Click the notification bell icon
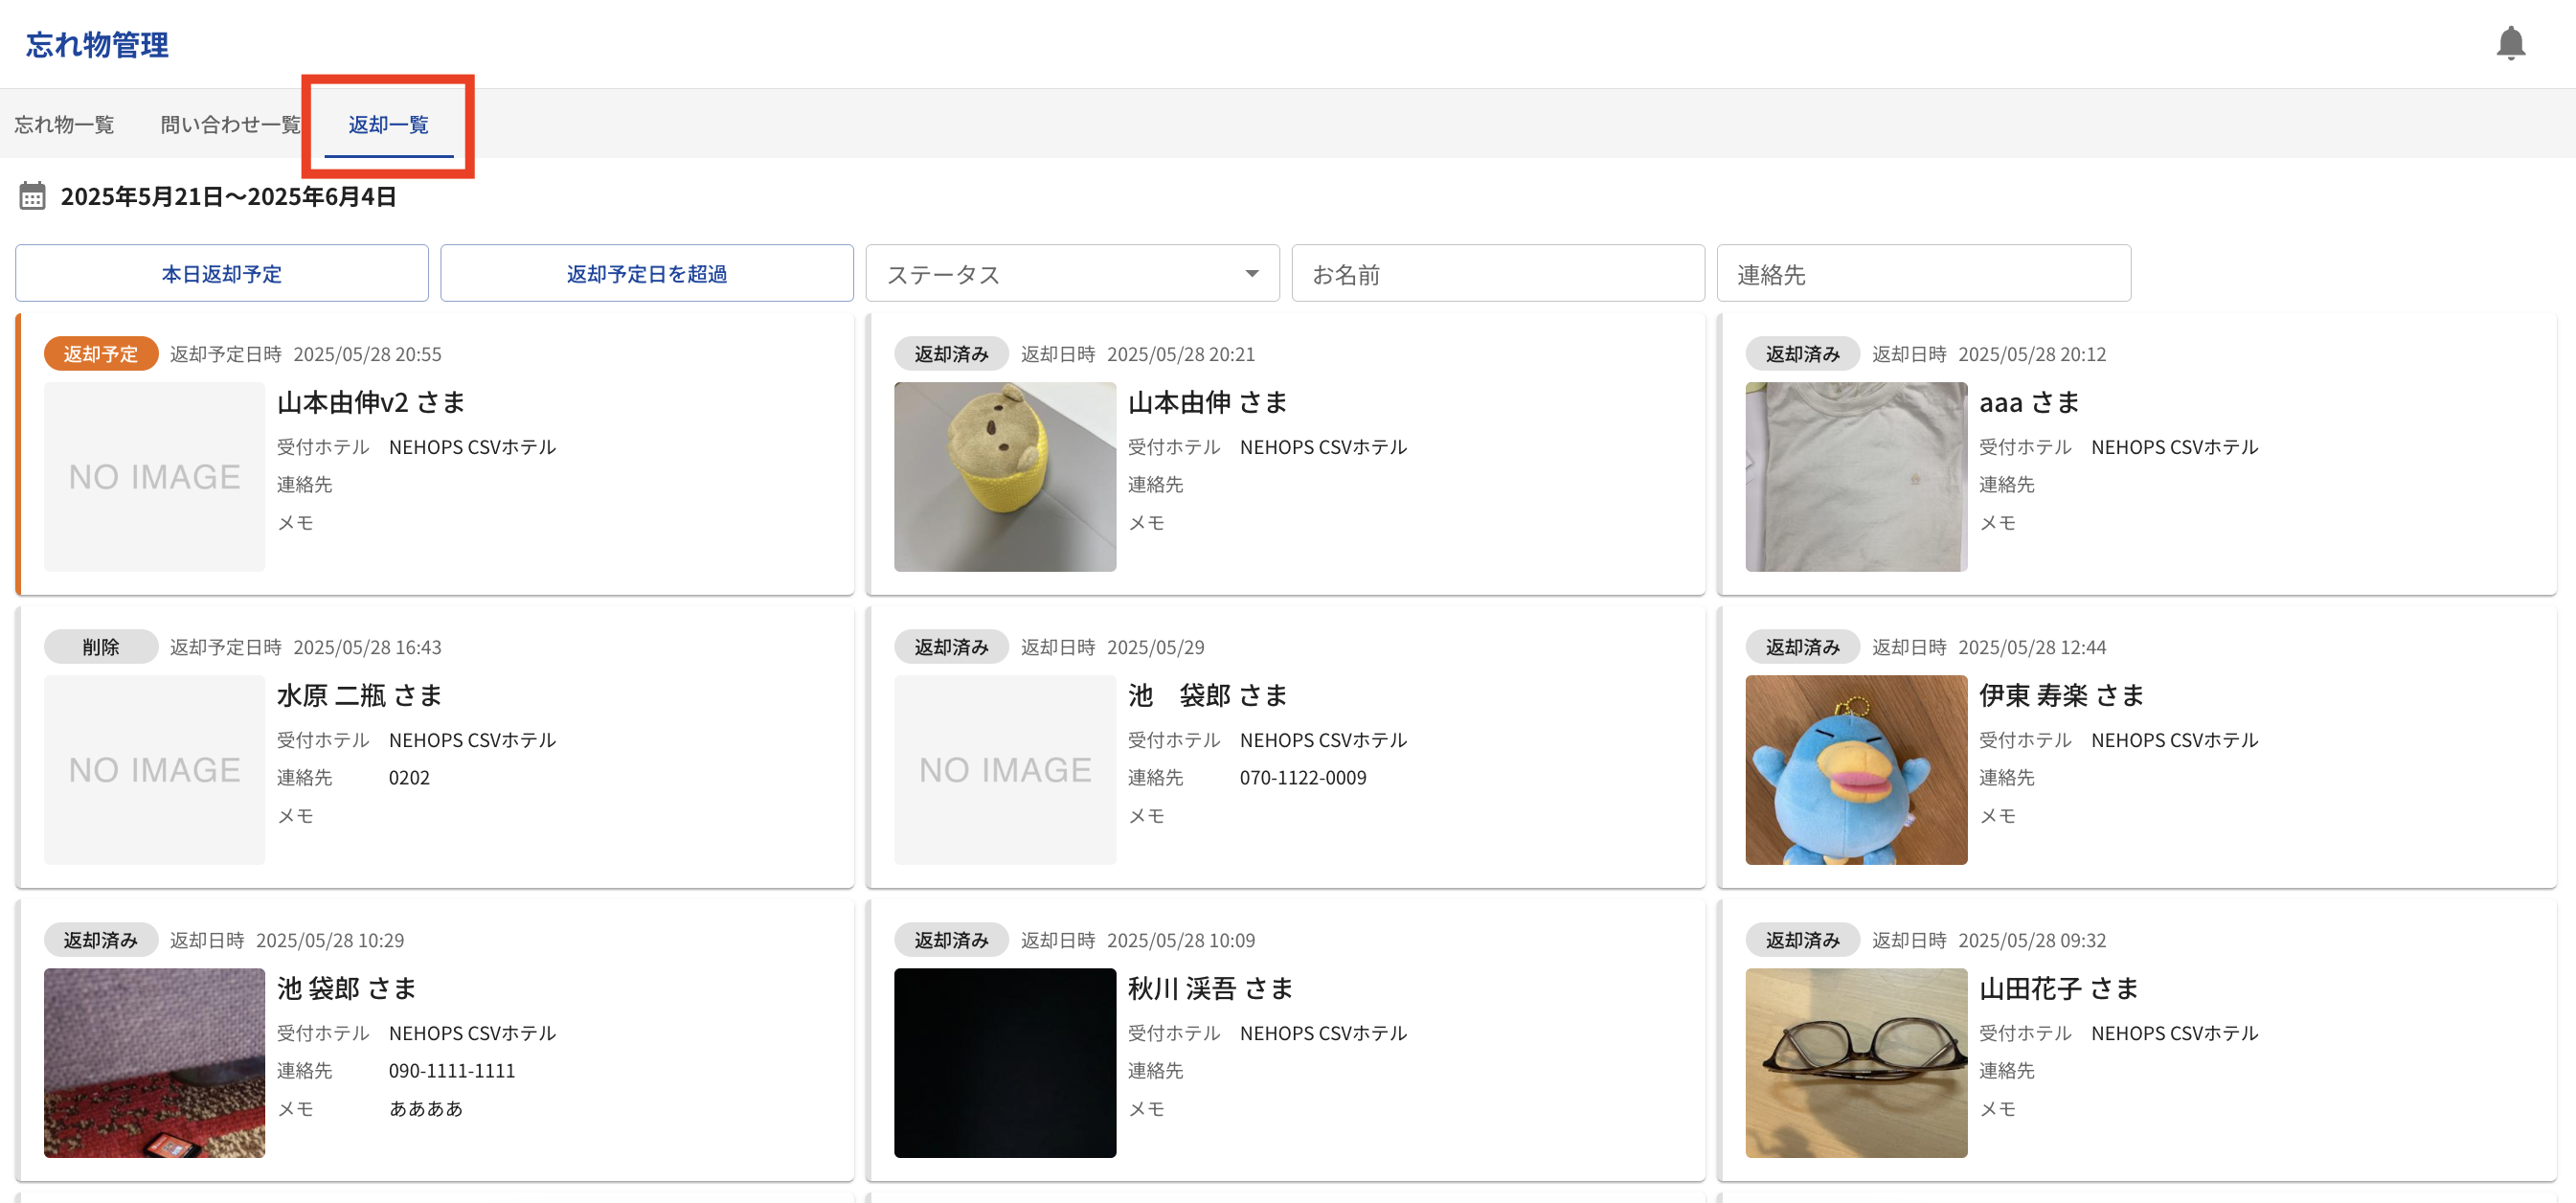 point(2509,44)
